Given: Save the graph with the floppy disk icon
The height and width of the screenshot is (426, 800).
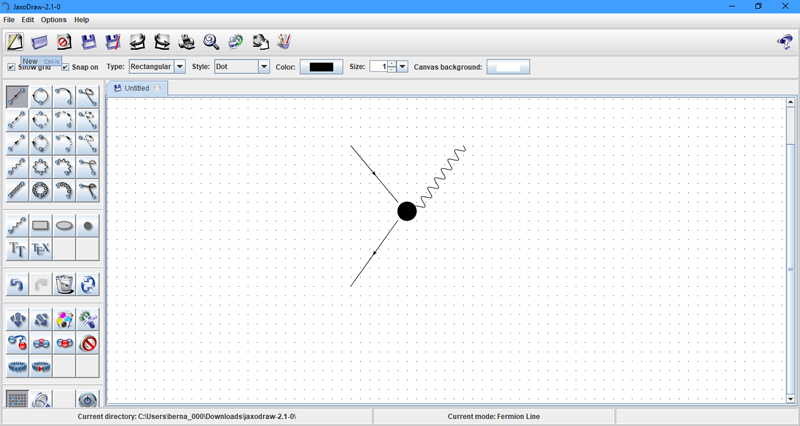Looking at the screenshot, I should pos(89,42).
